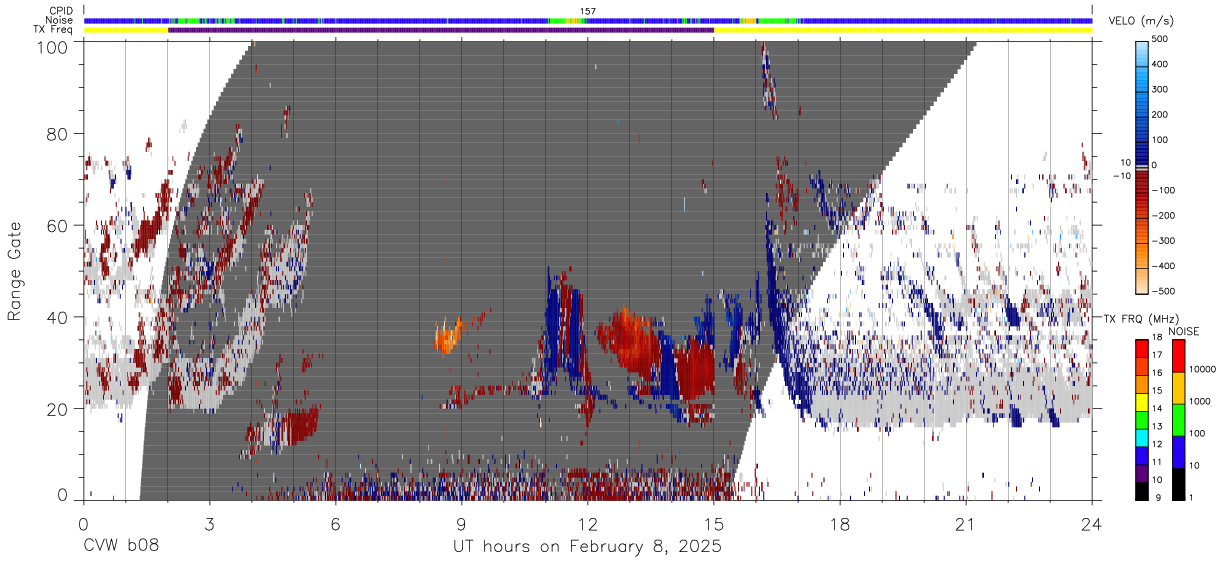Image resolution: width=1228 pixels, height=567 pixels.
Task: Click the 9 hour tick on UT axis
Action: coord(461,525)
